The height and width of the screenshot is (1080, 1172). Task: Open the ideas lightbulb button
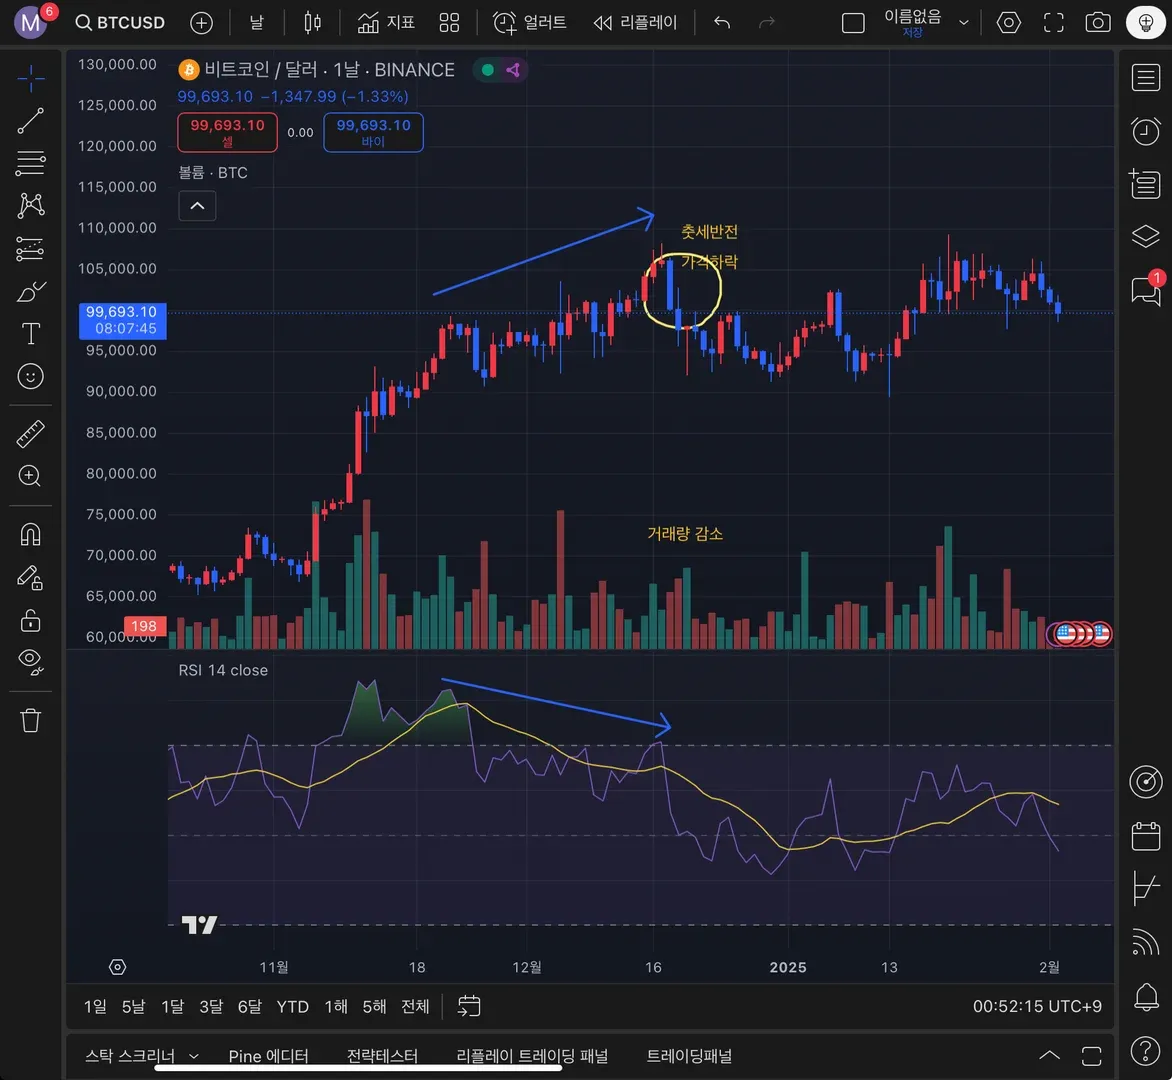(1145, 22)
